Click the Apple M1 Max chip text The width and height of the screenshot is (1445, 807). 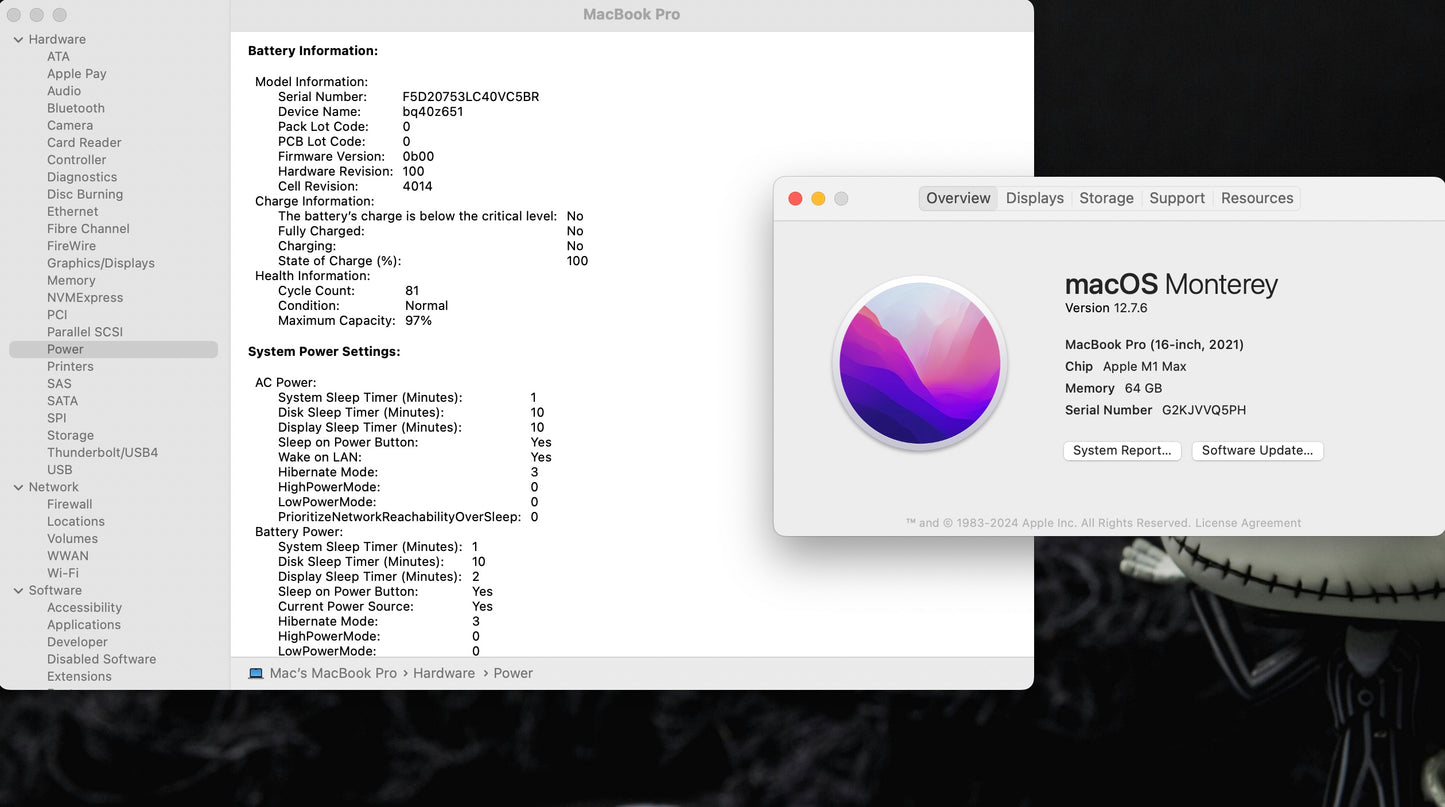1145,367
